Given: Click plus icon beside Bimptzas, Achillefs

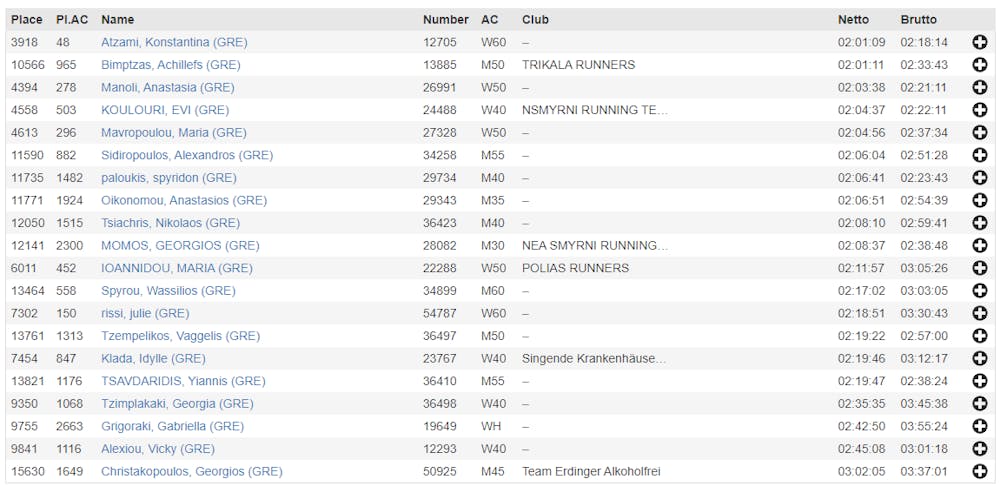Looking at the screenshot, I should click(979, 65).
